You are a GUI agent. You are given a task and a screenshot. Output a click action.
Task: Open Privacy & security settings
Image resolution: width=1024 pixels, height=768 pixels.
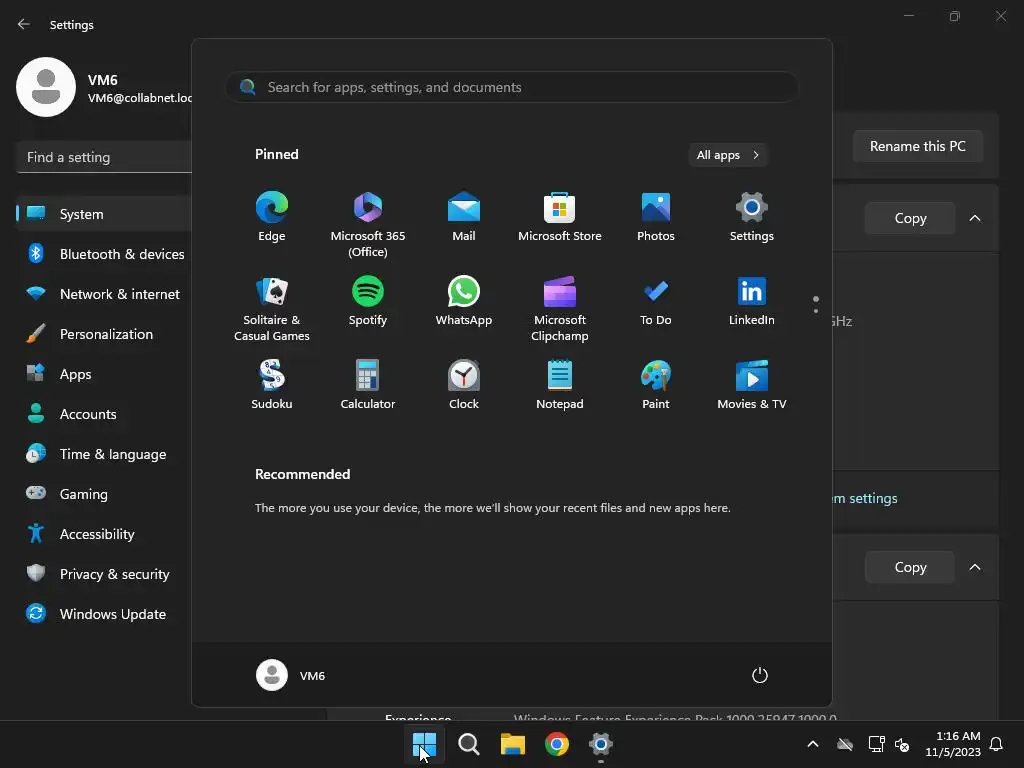pyautogui.click(x=104, y=574)
